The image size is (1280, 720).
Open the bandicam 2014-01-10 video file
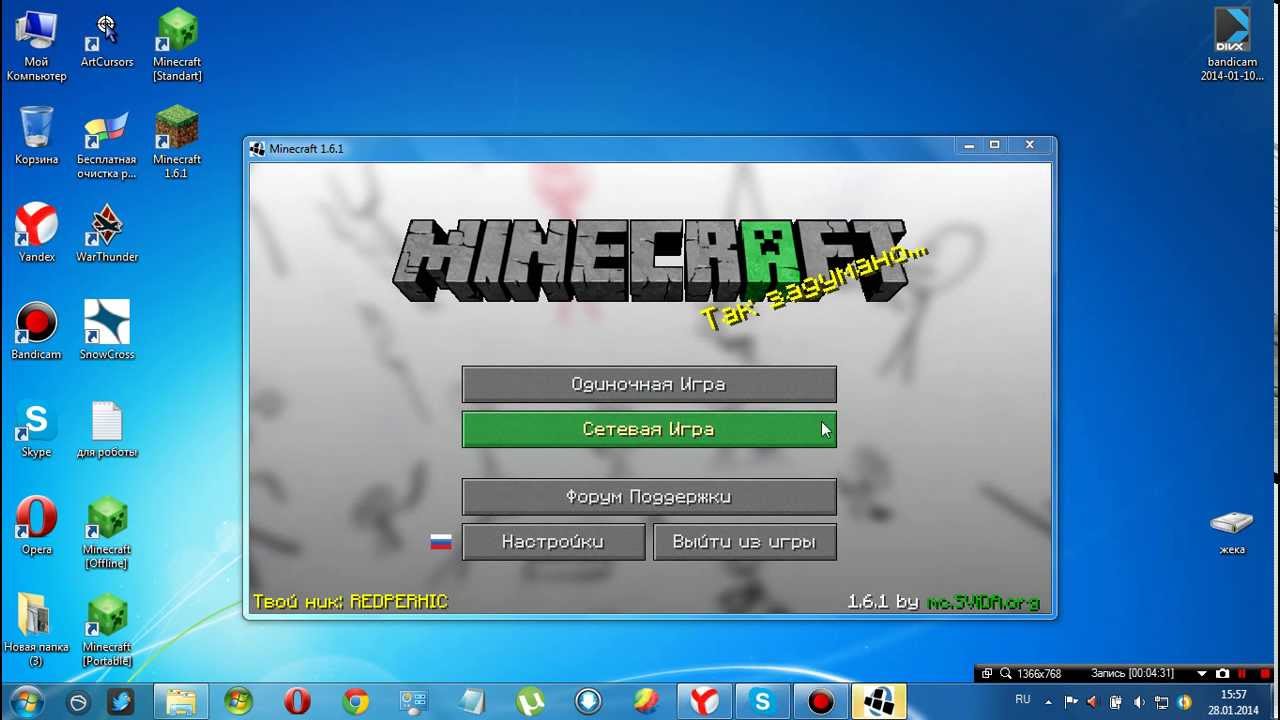point(1232,45)
